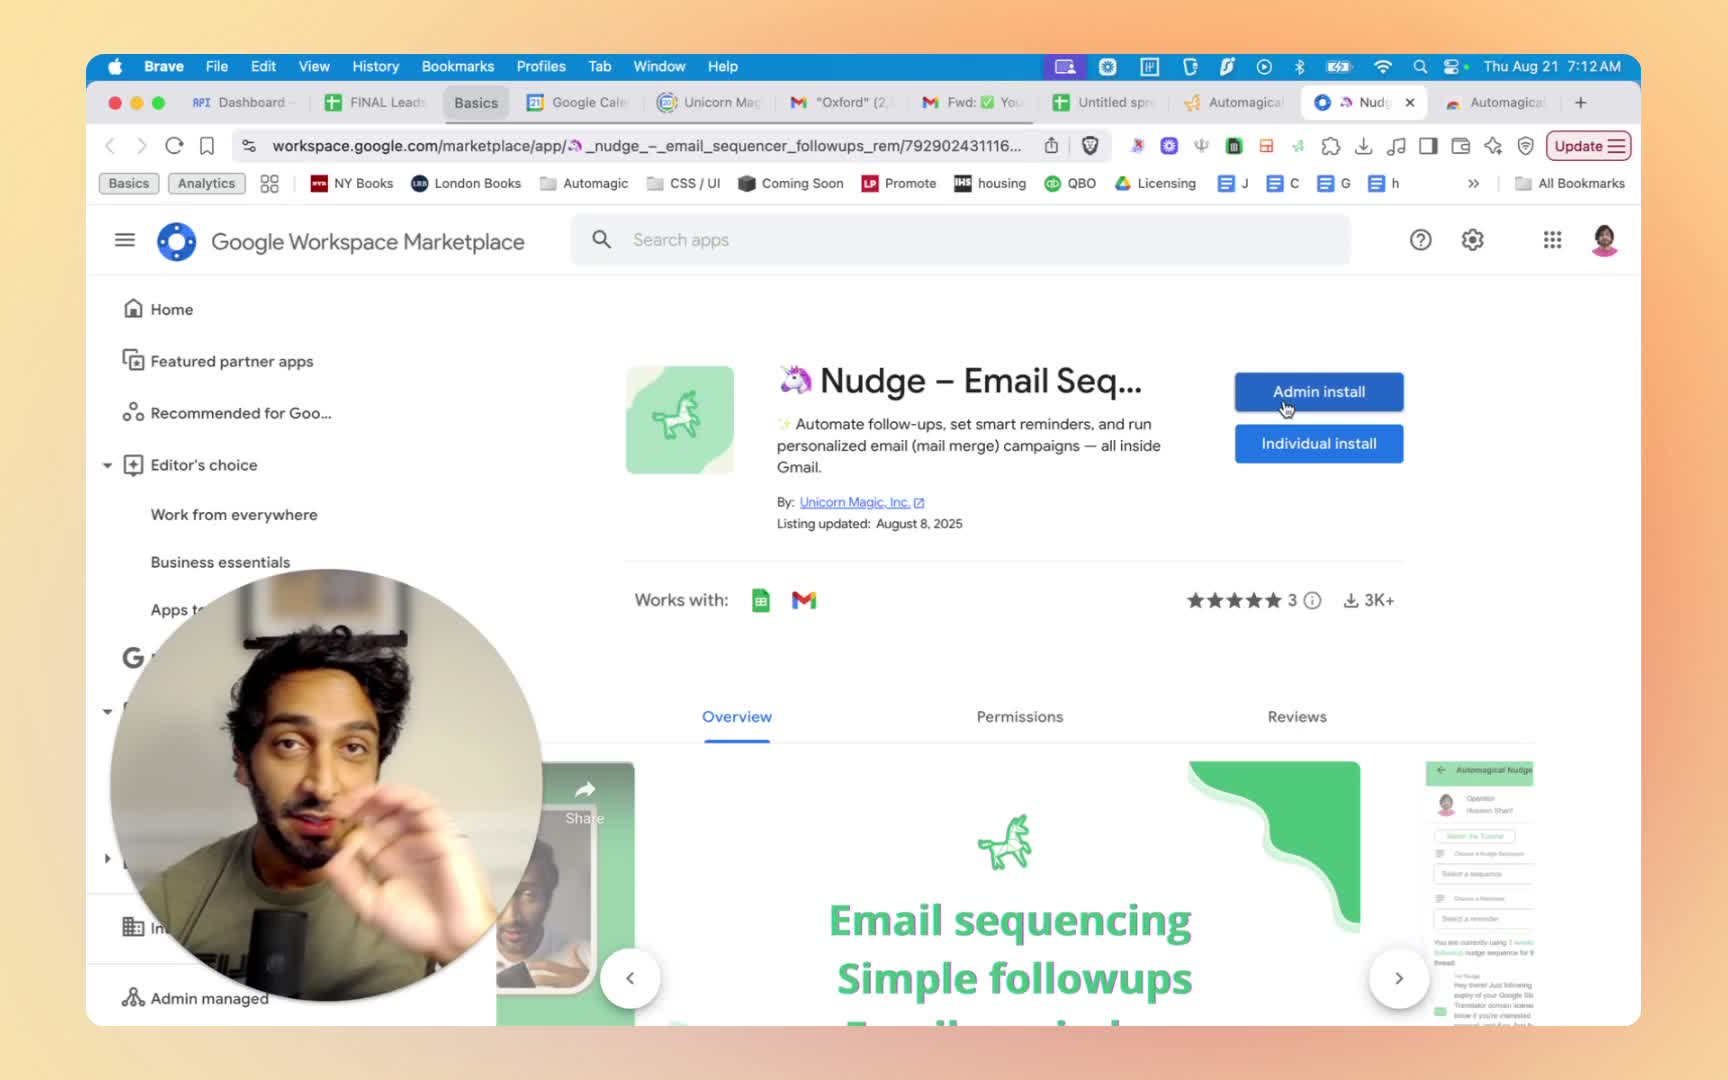Bookmark this page with the bookmark icon
Image resolution: width=1728 pixels, height=1080 pixels.
coord(207,146)
